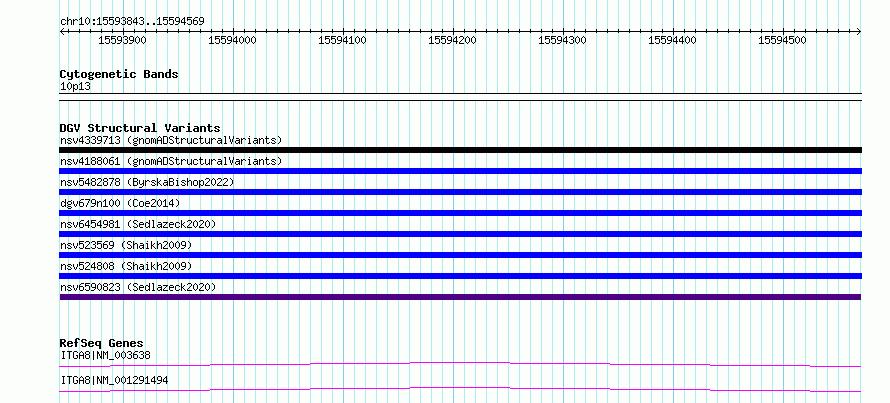Image resolution: width=890 pixels, height=403 pixels.
Task: Click the dgv679n100 (Coe2014) label
Action: [120, 203]
